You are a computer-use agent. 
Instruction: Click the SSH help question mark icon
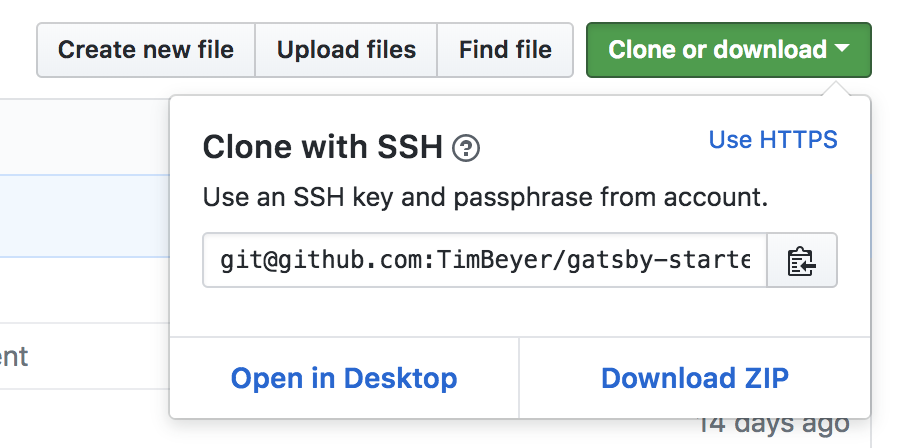tap(465, 149)
